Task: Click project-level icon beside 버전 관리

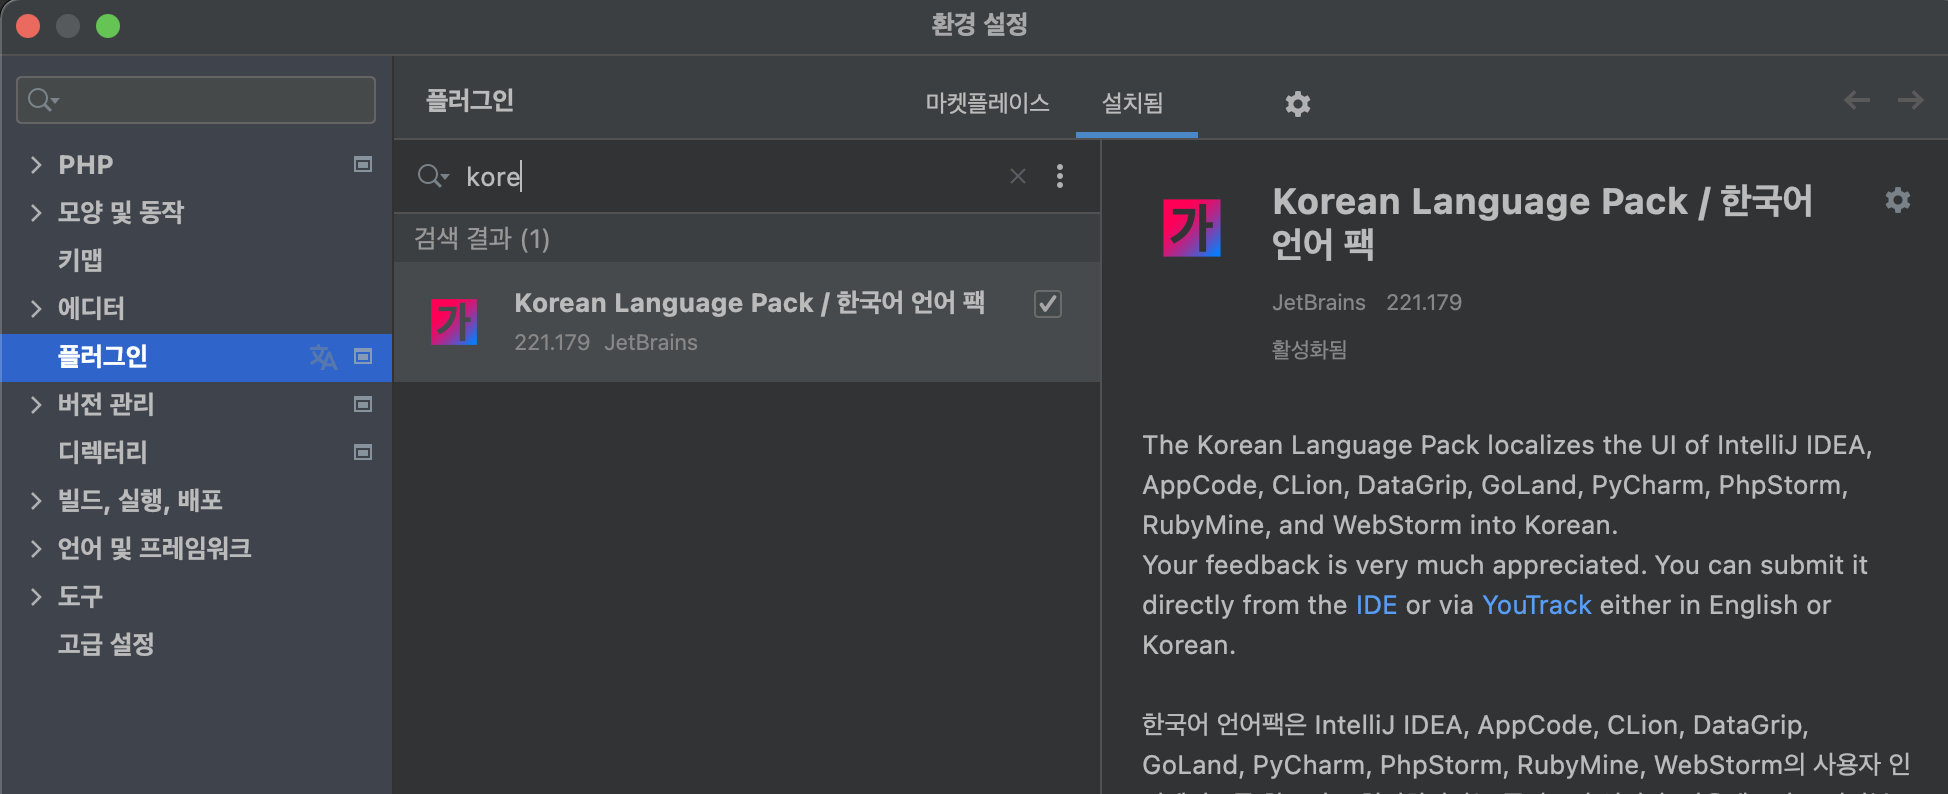Action: point(363,404)
